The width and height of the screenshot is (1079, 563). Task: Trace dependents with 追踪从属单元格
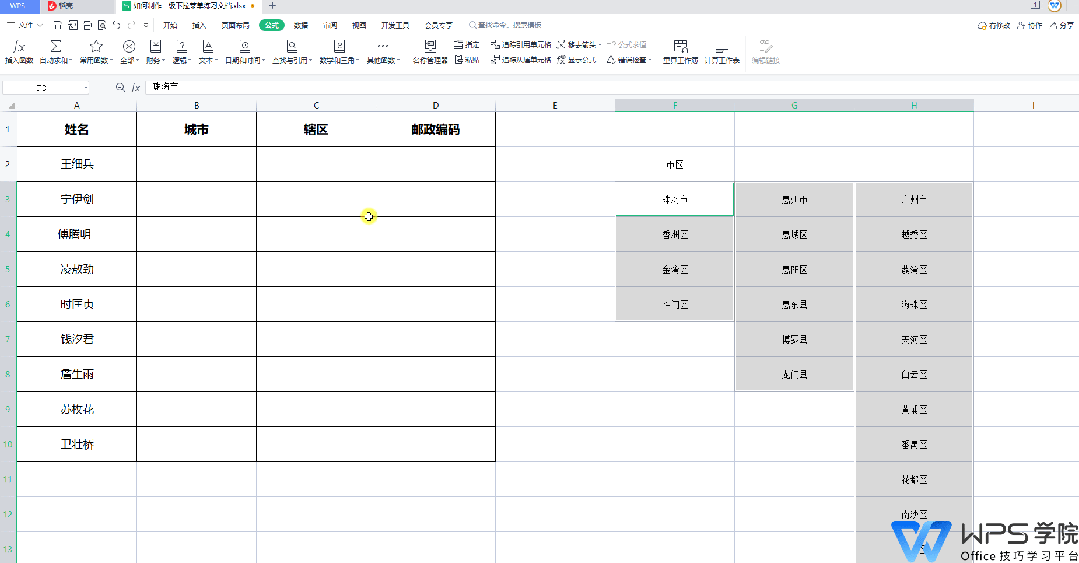(x=521, y=60)
